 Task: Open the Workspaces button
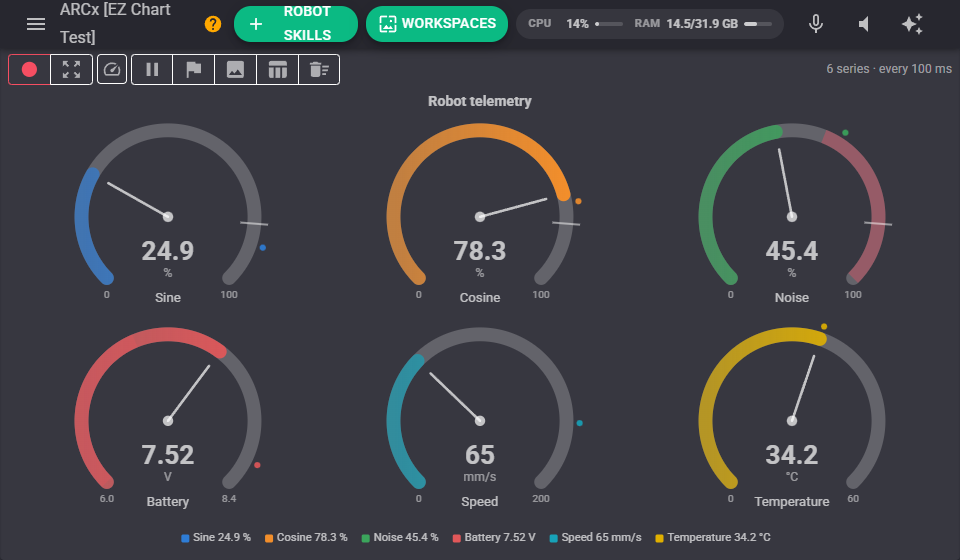pos(437,24)
